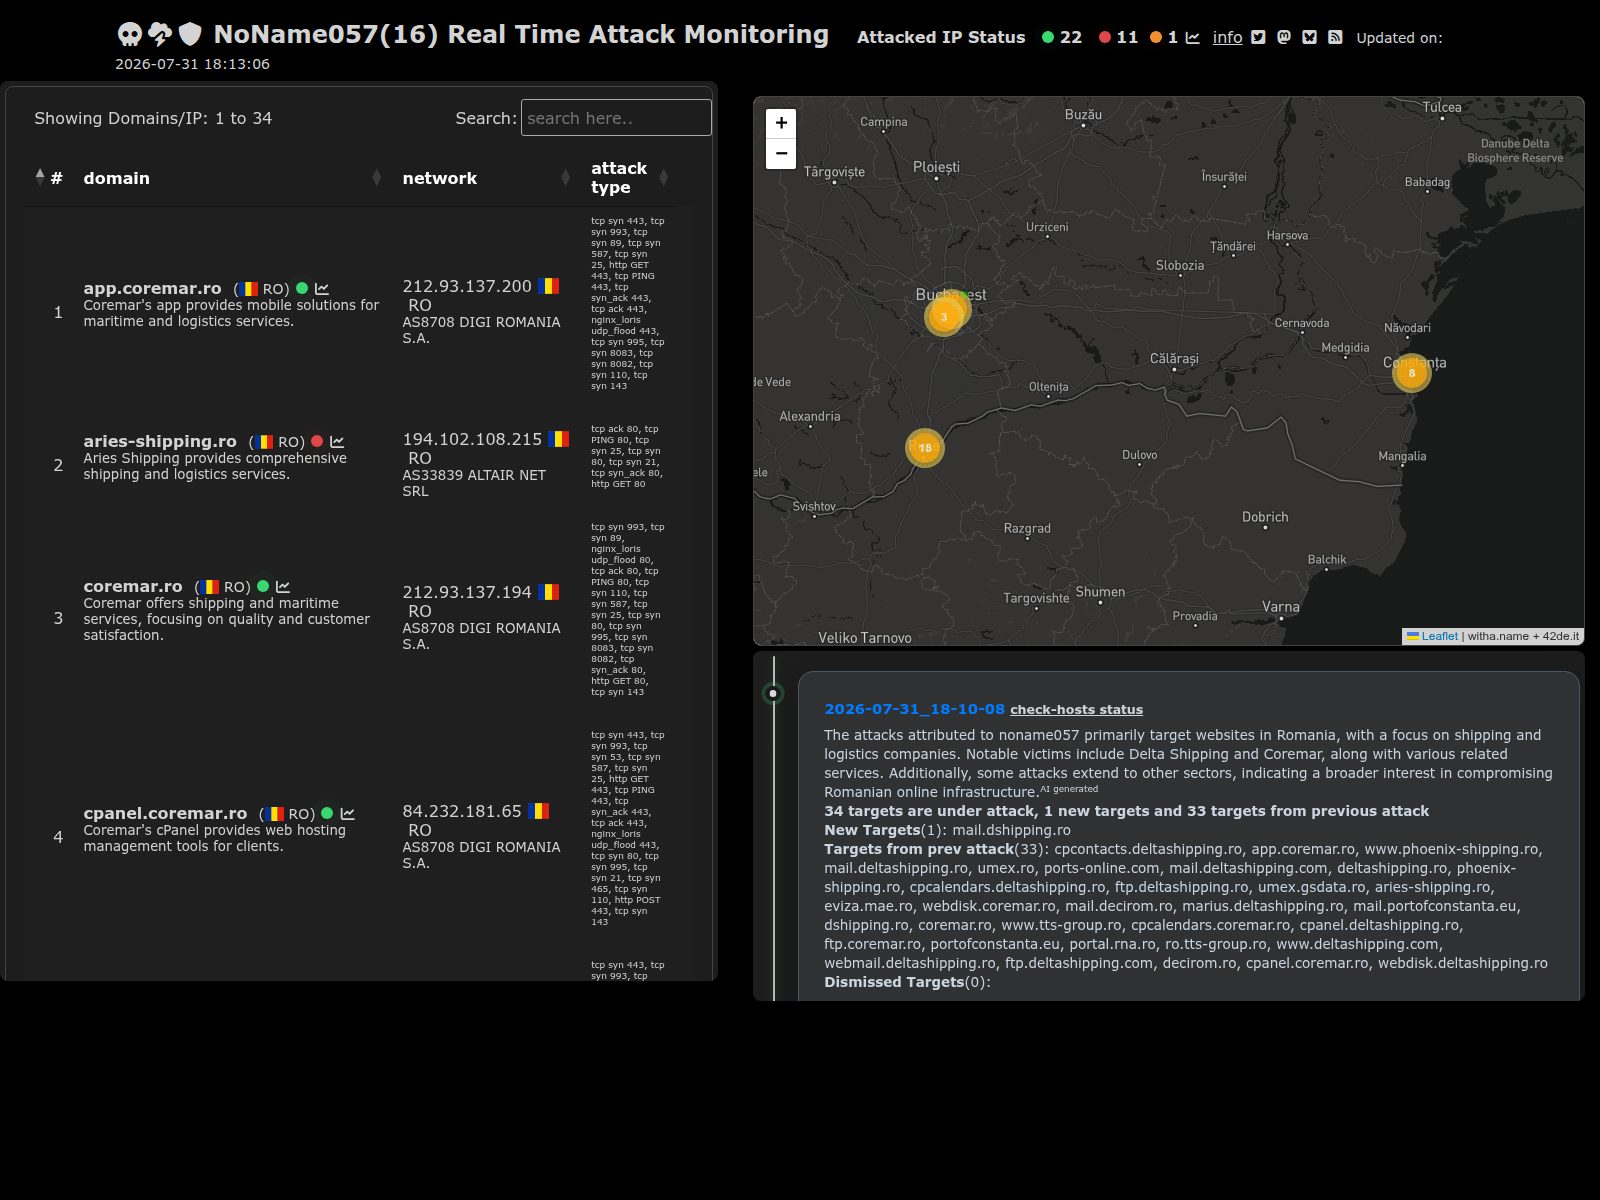Focus the Search input field

(x=616, y=118)
